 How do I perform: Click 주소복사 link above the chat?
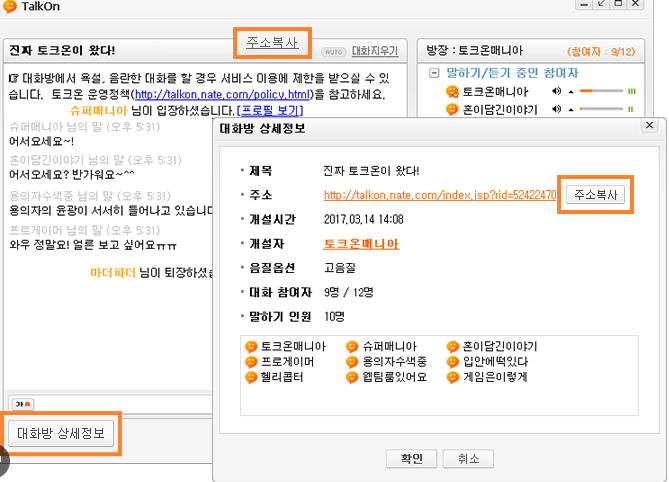(272, 43)
